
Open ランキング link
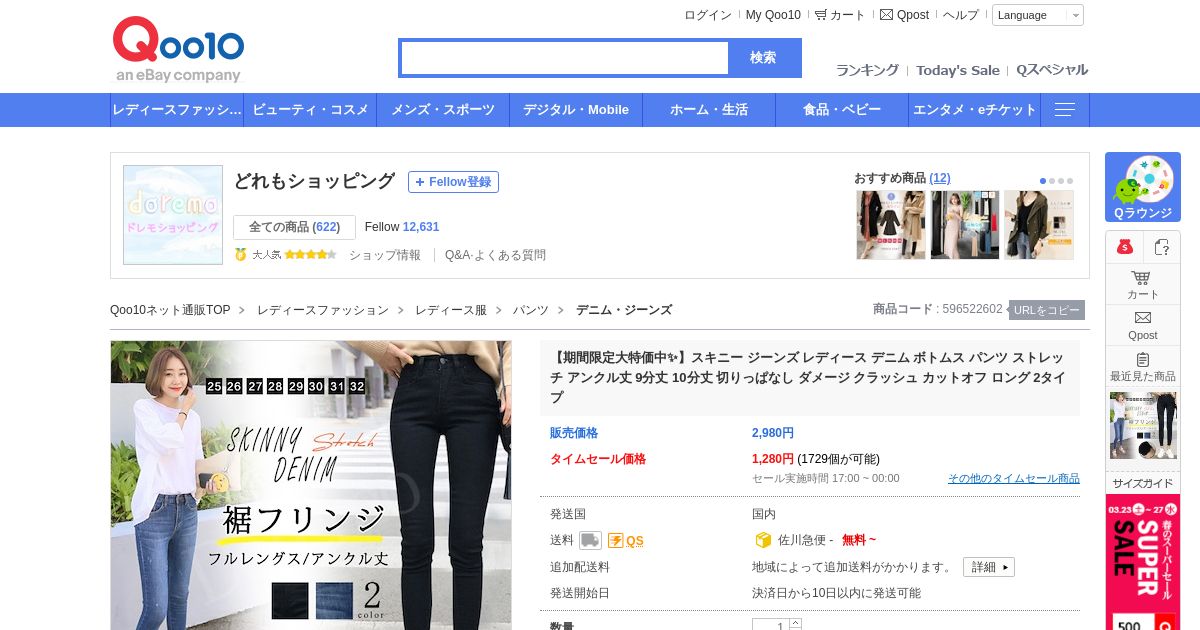pos(867,70)
